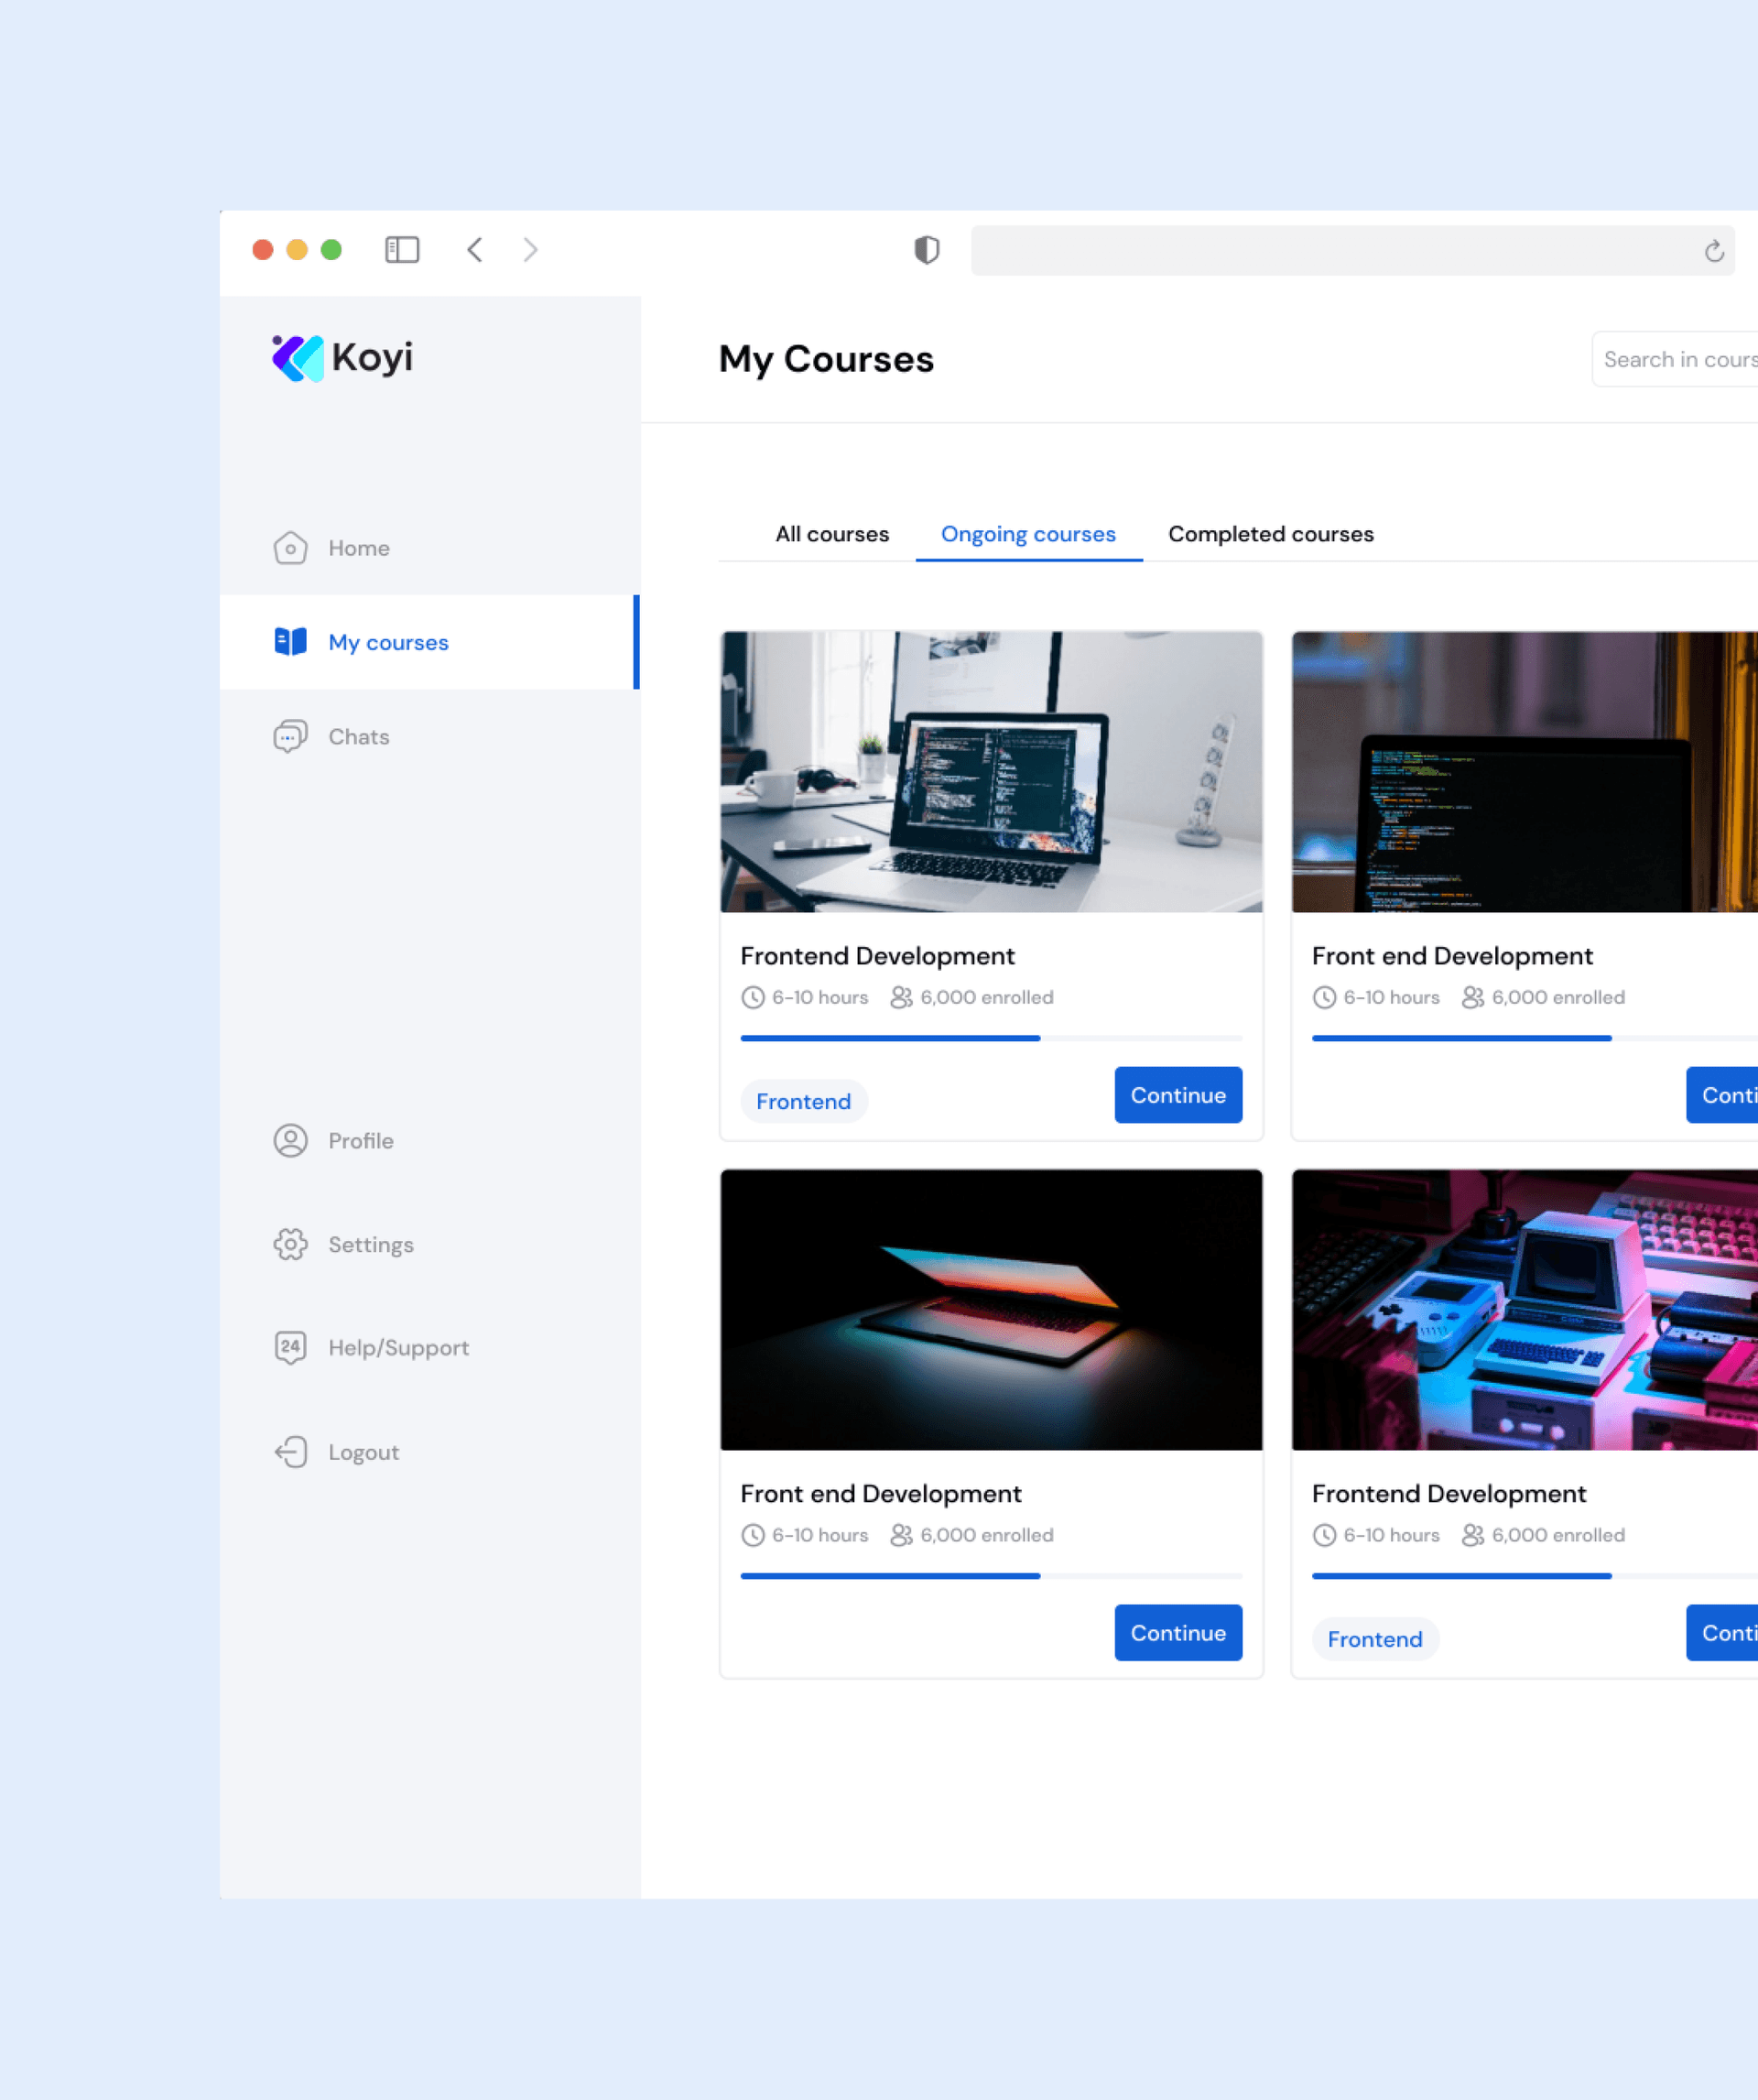Image resolution: width=1758 pixels, height=2100 pixels.
Task: Open the Completed courses tab
Action: (1270, 534)
